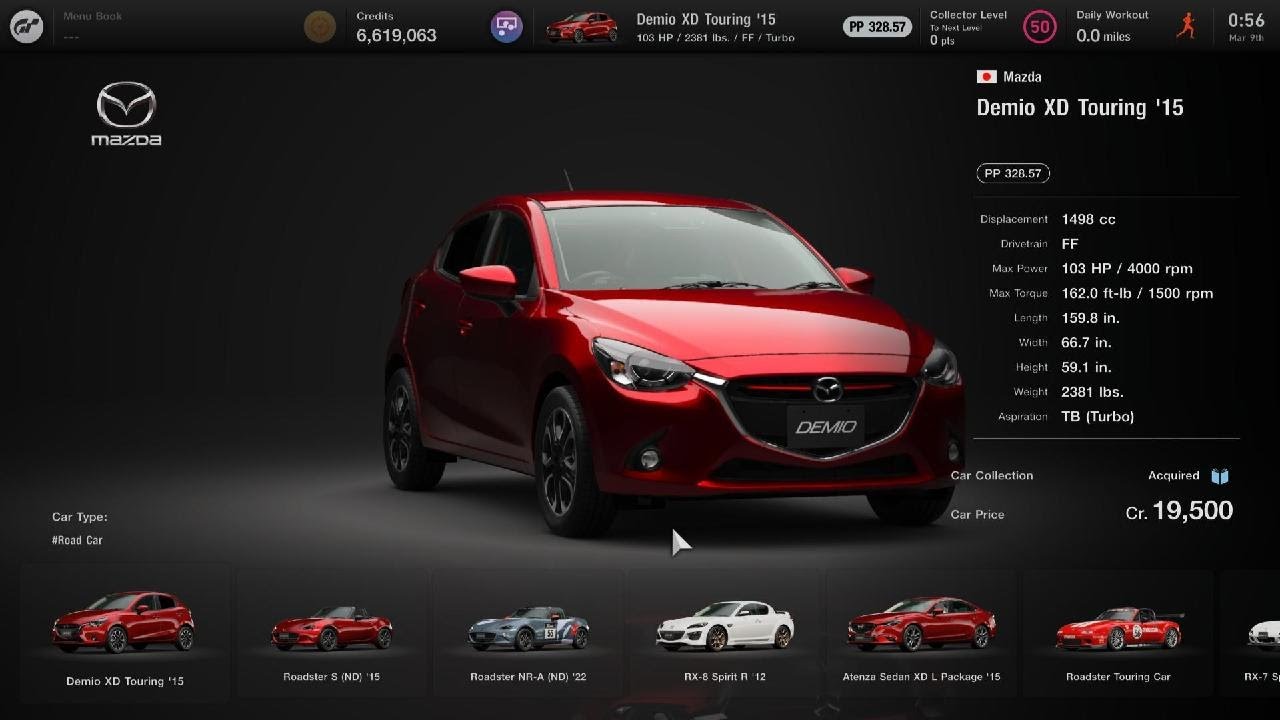Click the collector level 50 badge
This screenshot has height=720, width=1280.
pyautogui.click(x=1040, y=27)
